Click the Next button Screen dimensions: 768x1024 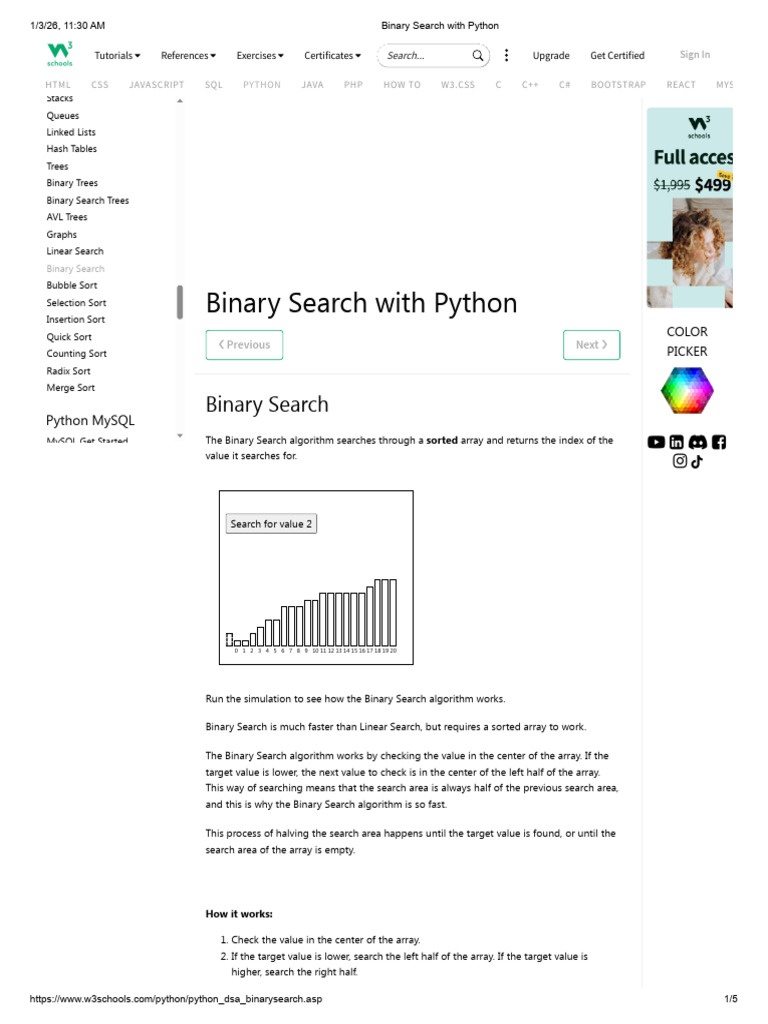point(591,345)
